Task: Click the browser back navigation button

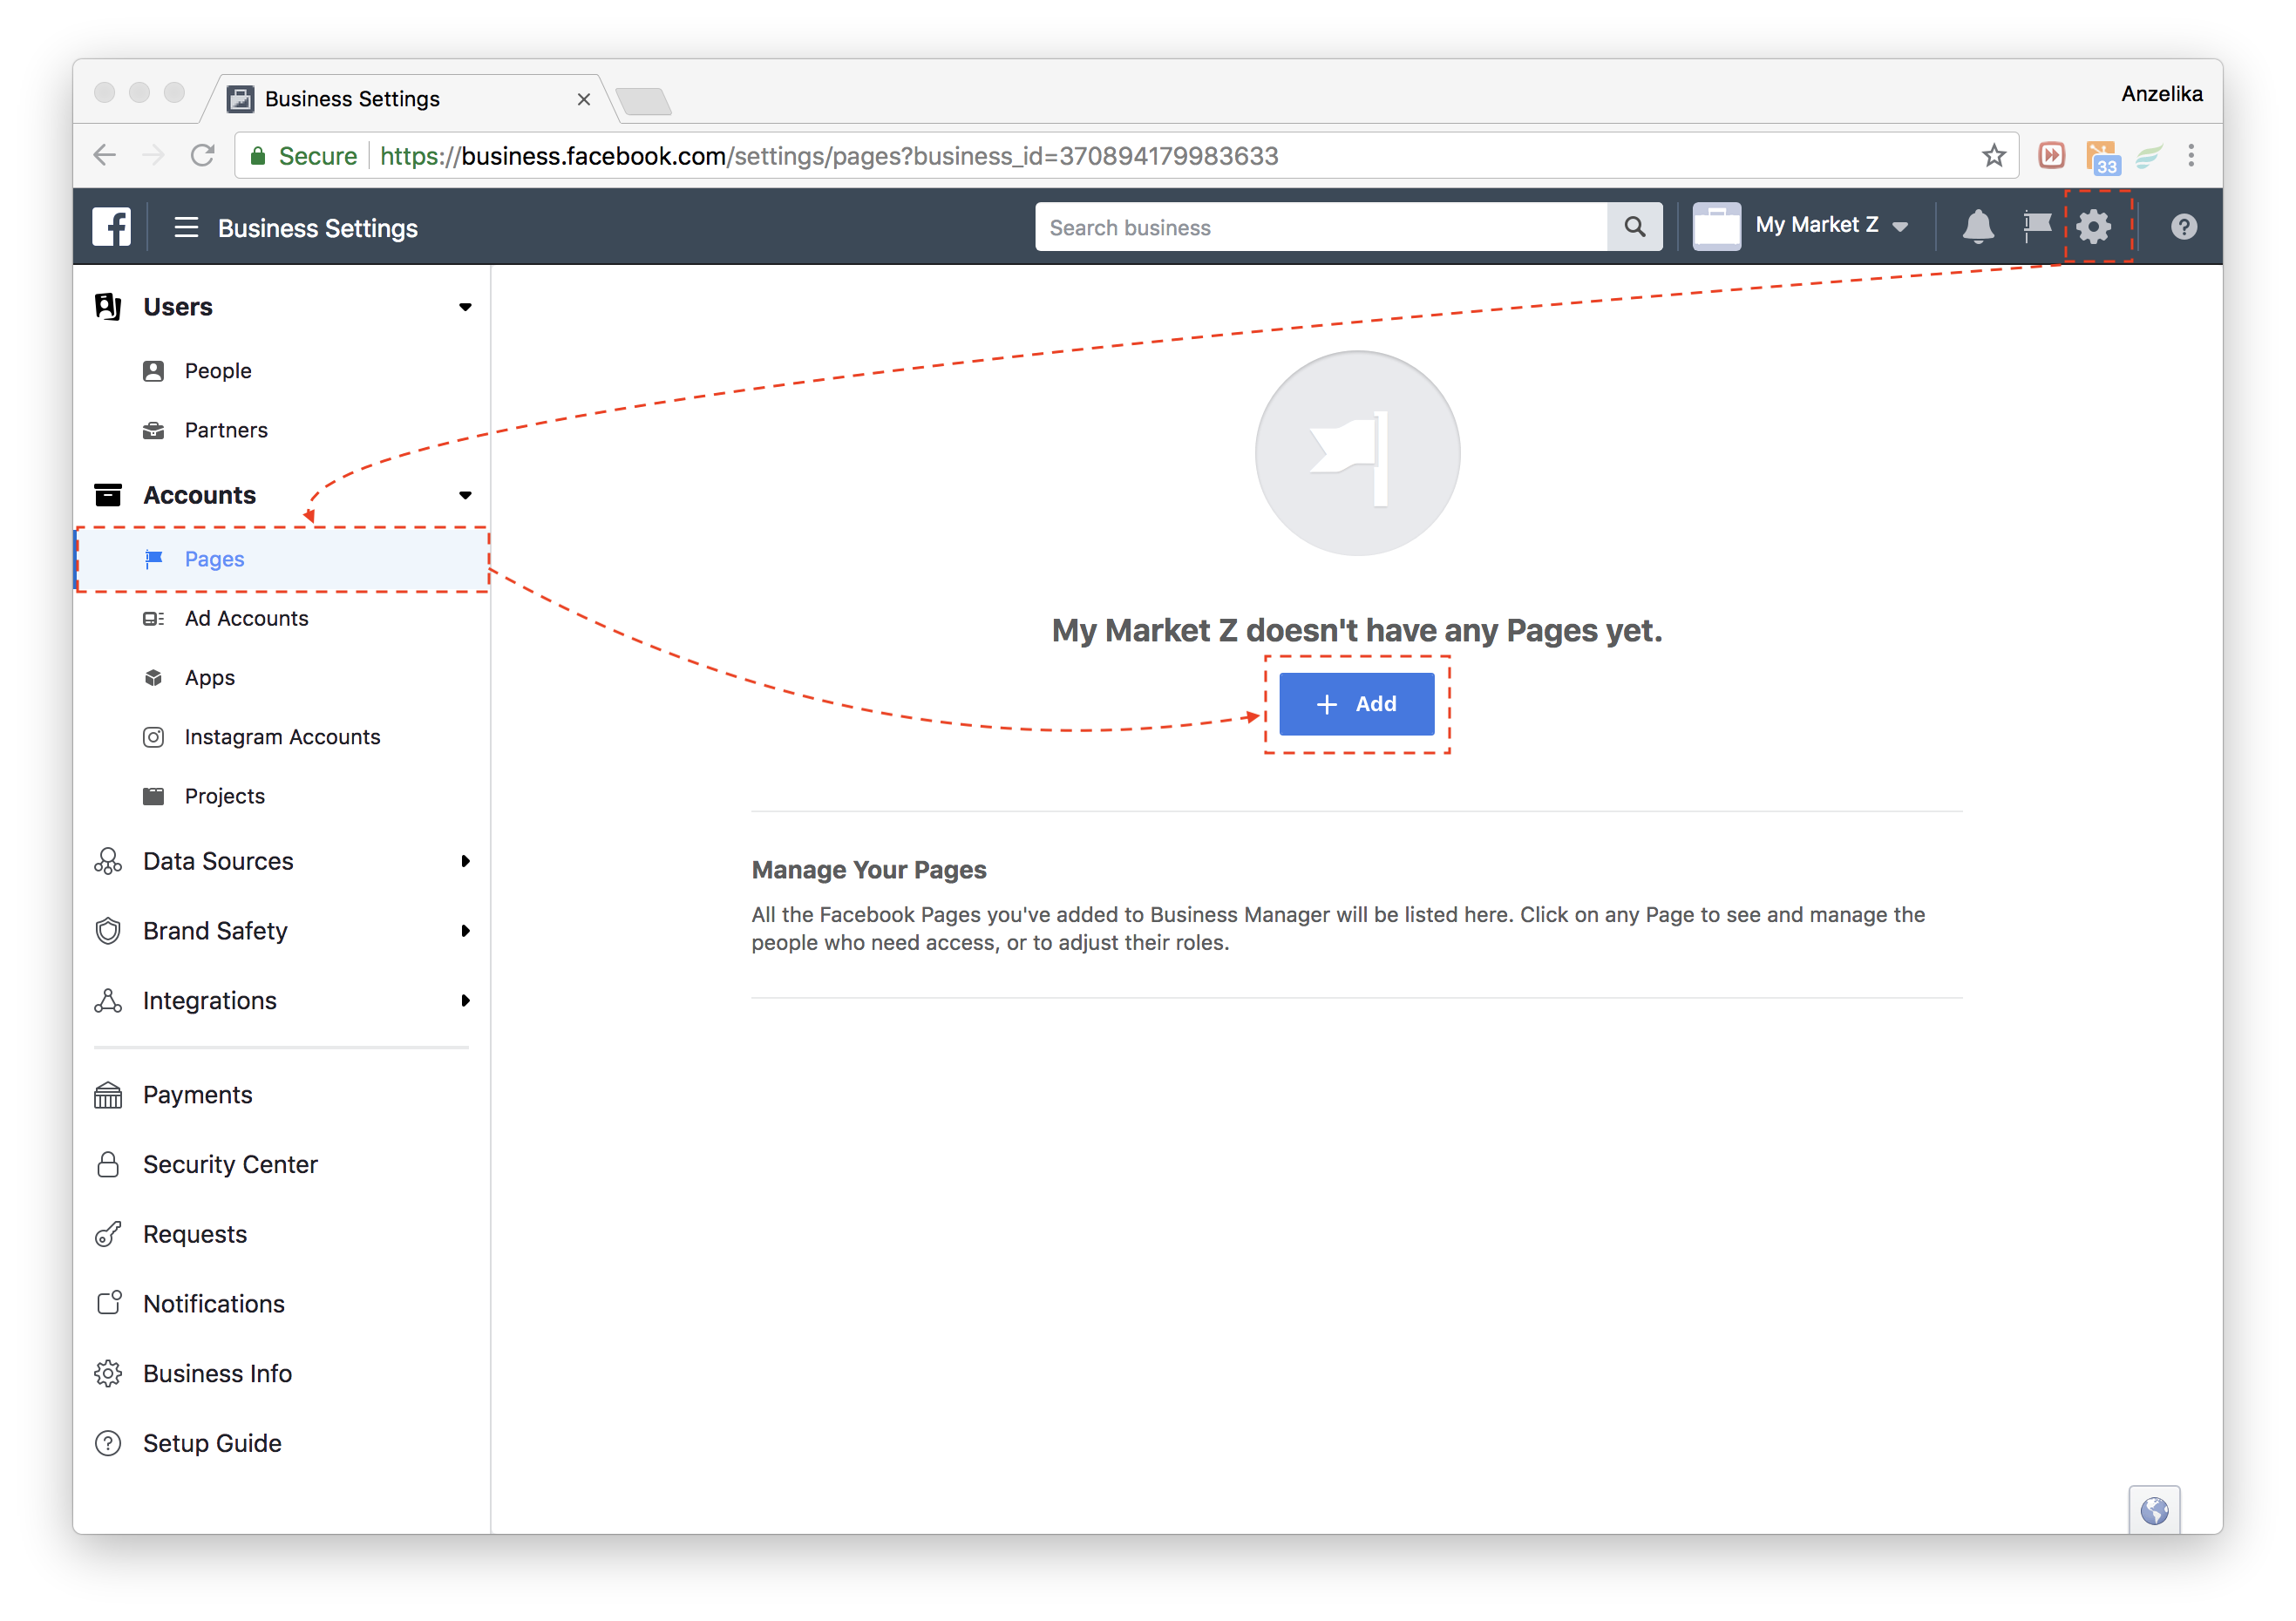Action: pos(107,156)
